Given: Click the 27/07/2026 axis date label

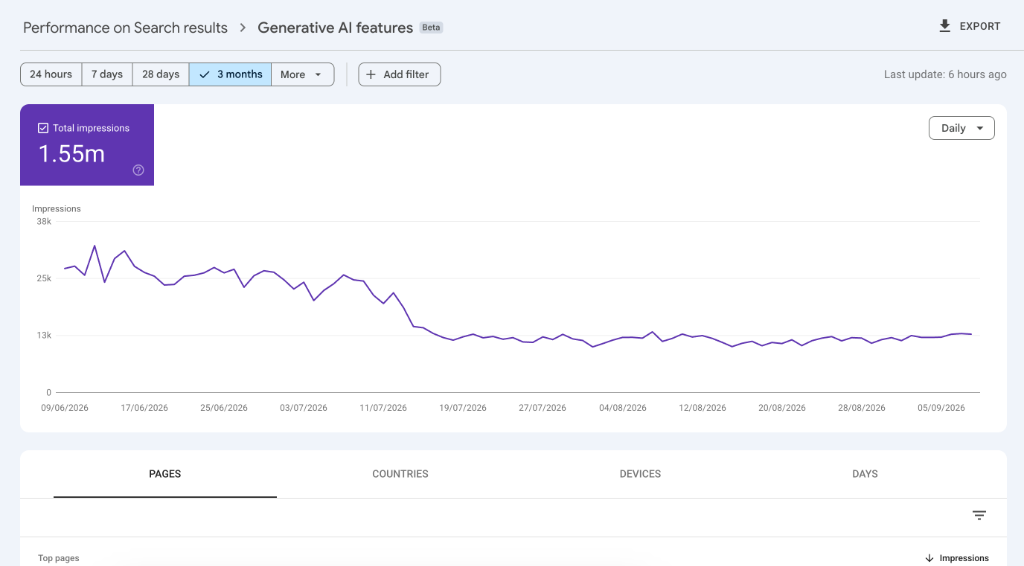Looking at the screenshot, I should coord(543,408).
